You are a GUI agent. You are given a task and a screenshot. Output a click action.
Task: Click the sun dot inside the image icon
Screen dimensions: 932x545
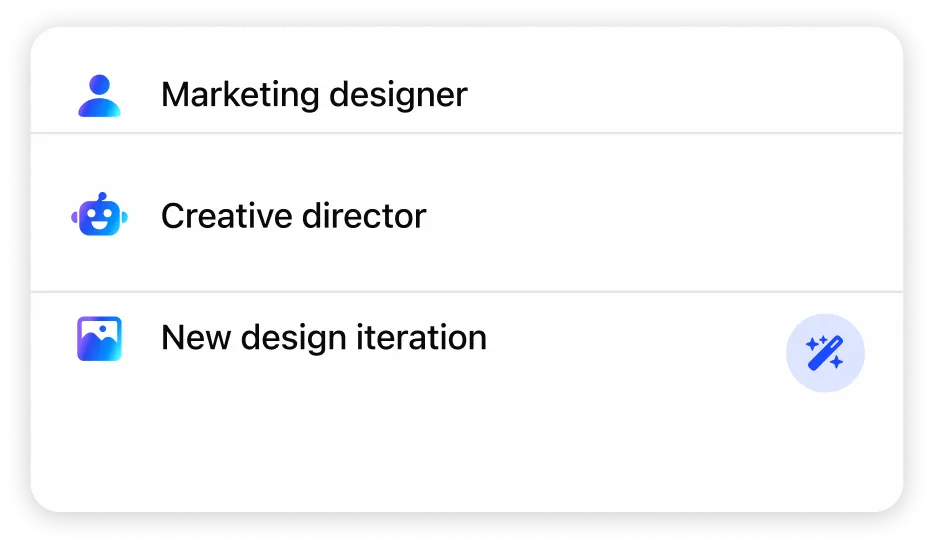point(103,329)
